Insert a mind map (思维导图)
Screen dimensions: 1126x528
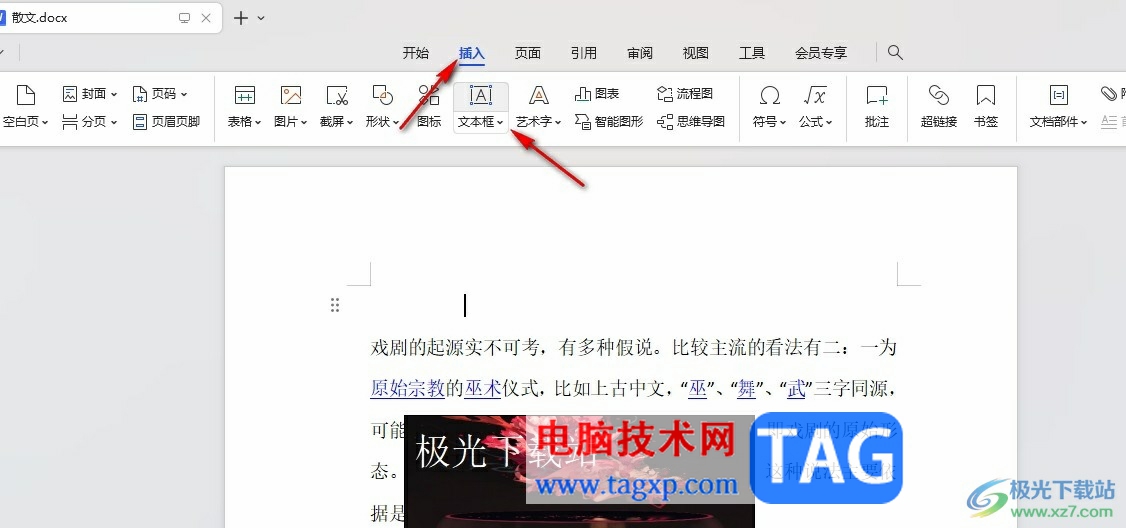click(x=691, y=122)
